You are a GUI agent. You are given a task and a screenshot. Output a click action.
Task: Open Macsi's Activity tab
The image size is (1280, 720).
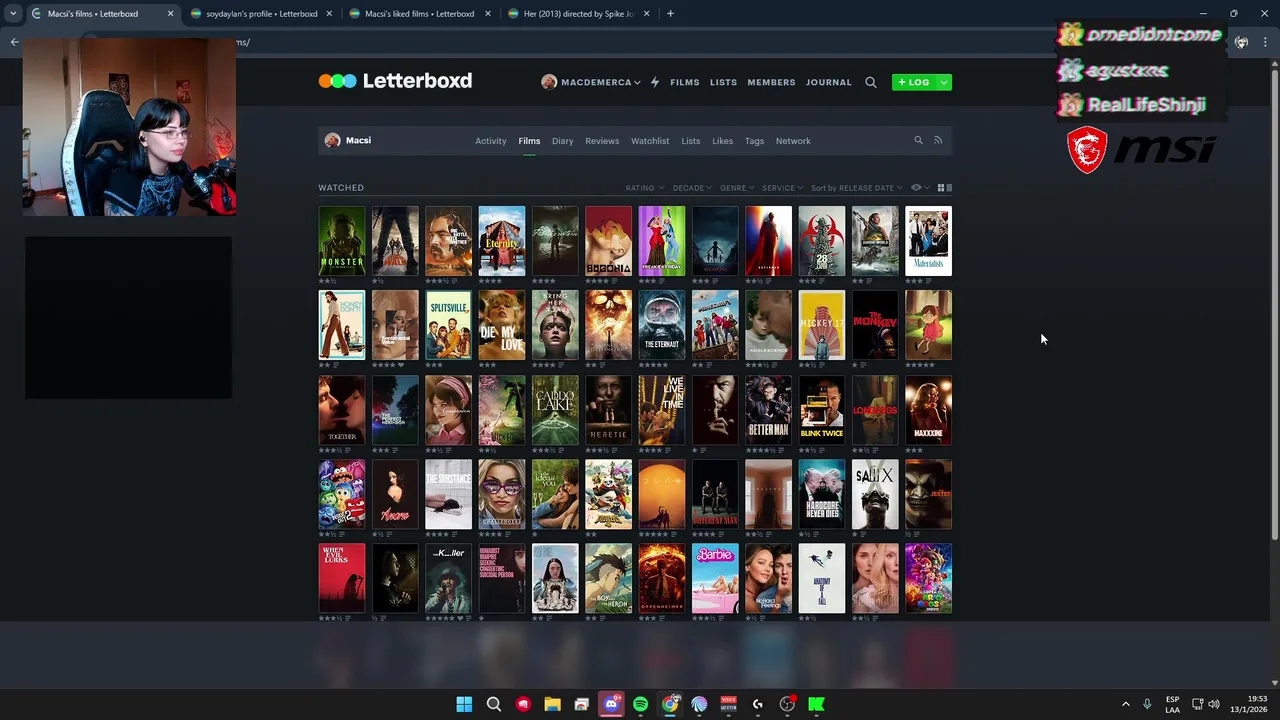pyautogui.click(x=490, y=141)
